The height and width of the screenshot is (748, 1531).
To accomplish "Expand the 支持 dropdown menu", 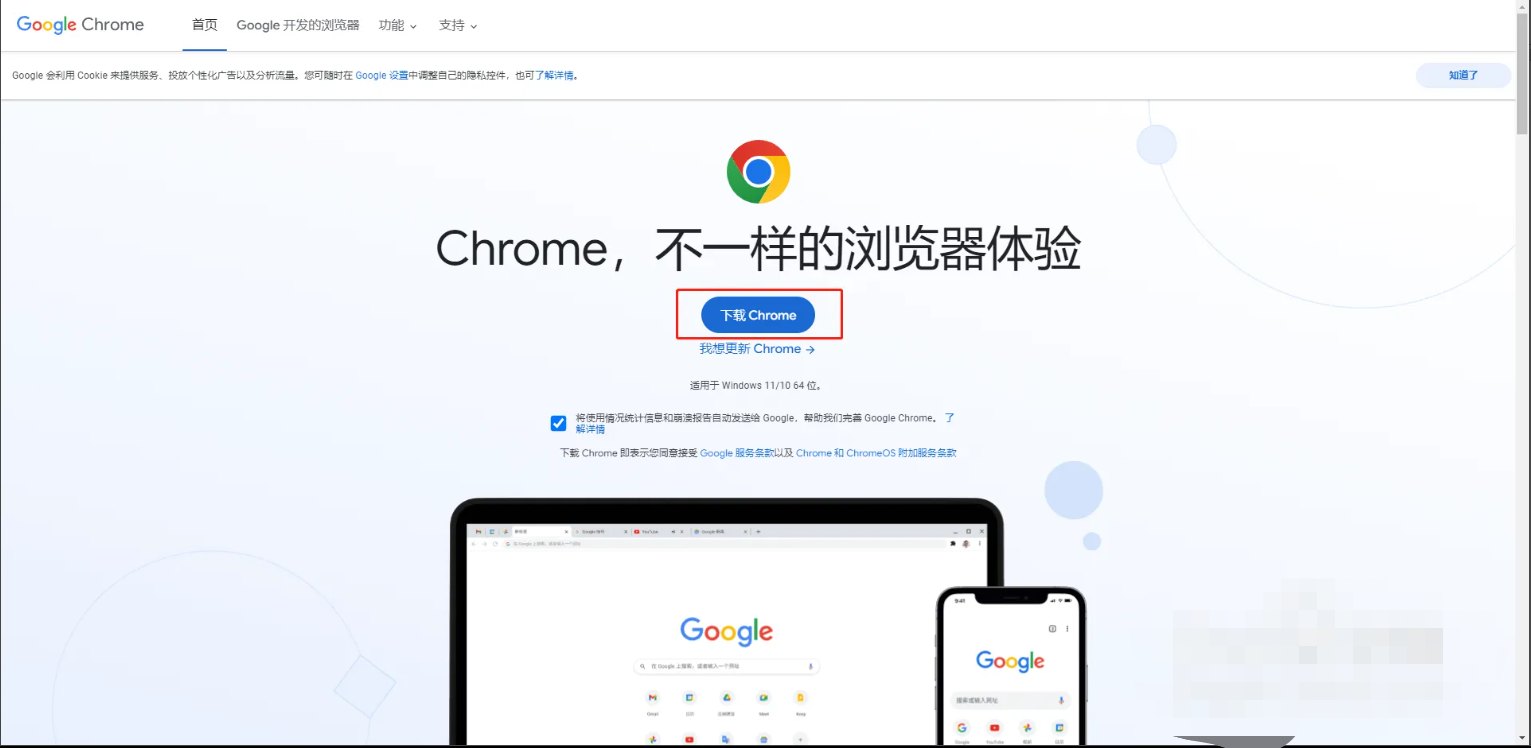I will coord(458,25).
